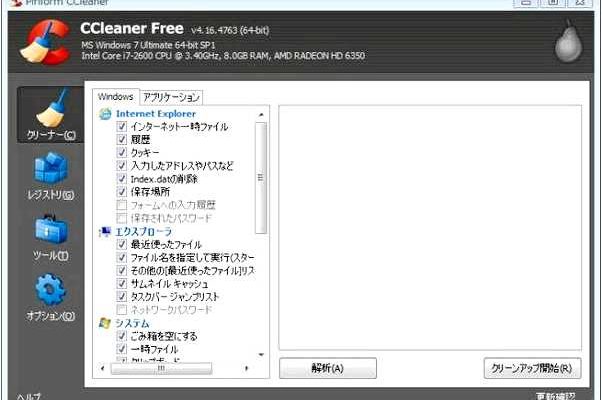Click the クリーンアップ開始(R) button
602x400 pixels.
[532, 368]
